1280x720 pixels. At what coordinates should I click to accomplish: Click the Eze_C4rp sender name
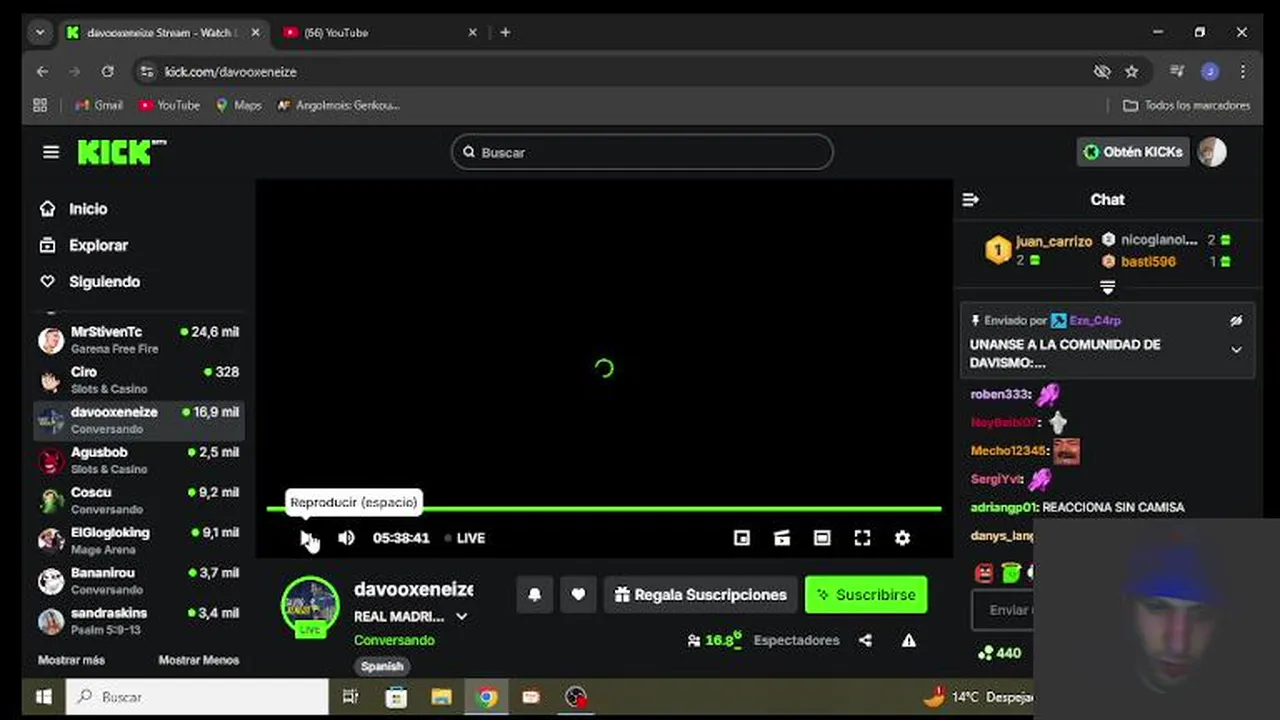coord(1095,321)
